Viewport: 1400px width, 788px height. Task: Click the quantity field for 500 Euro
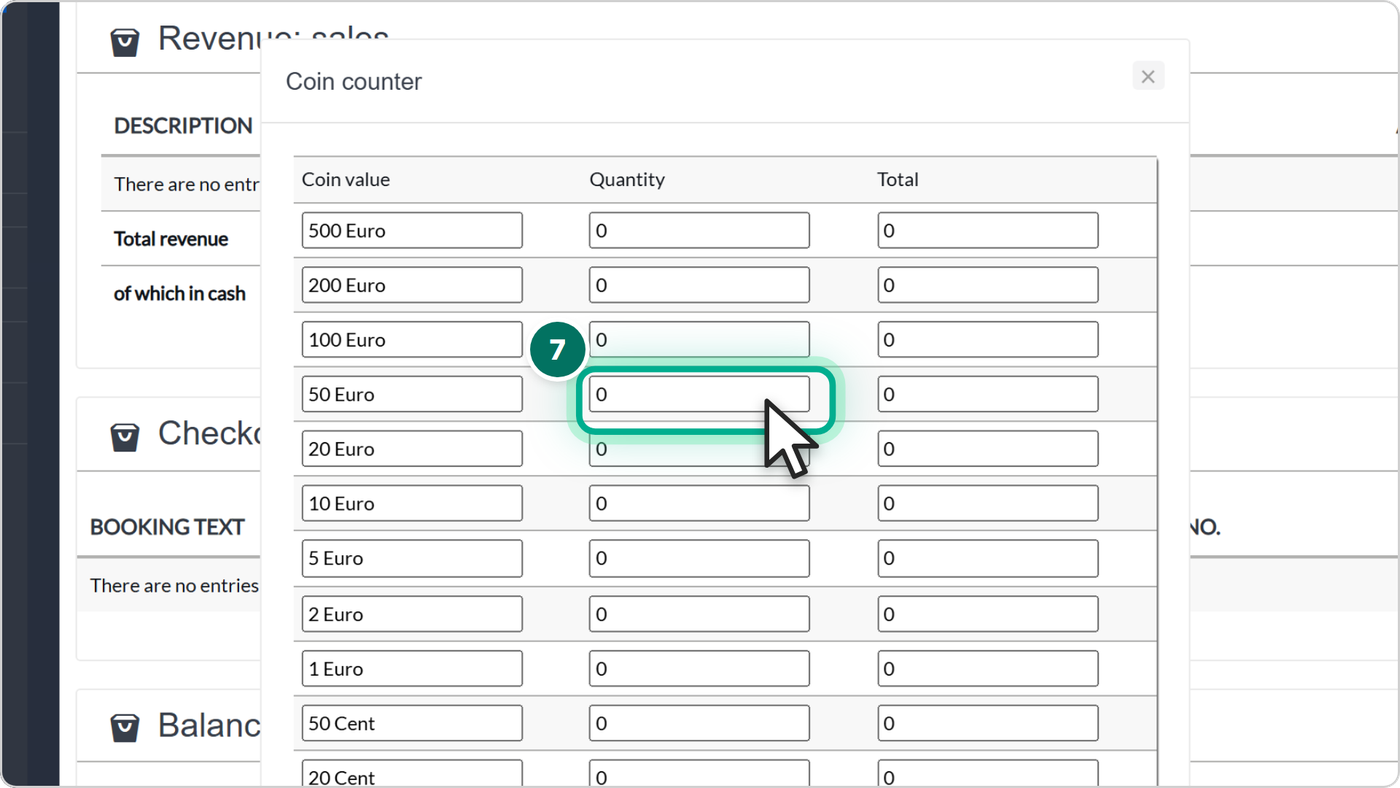[x=699, y=230]
